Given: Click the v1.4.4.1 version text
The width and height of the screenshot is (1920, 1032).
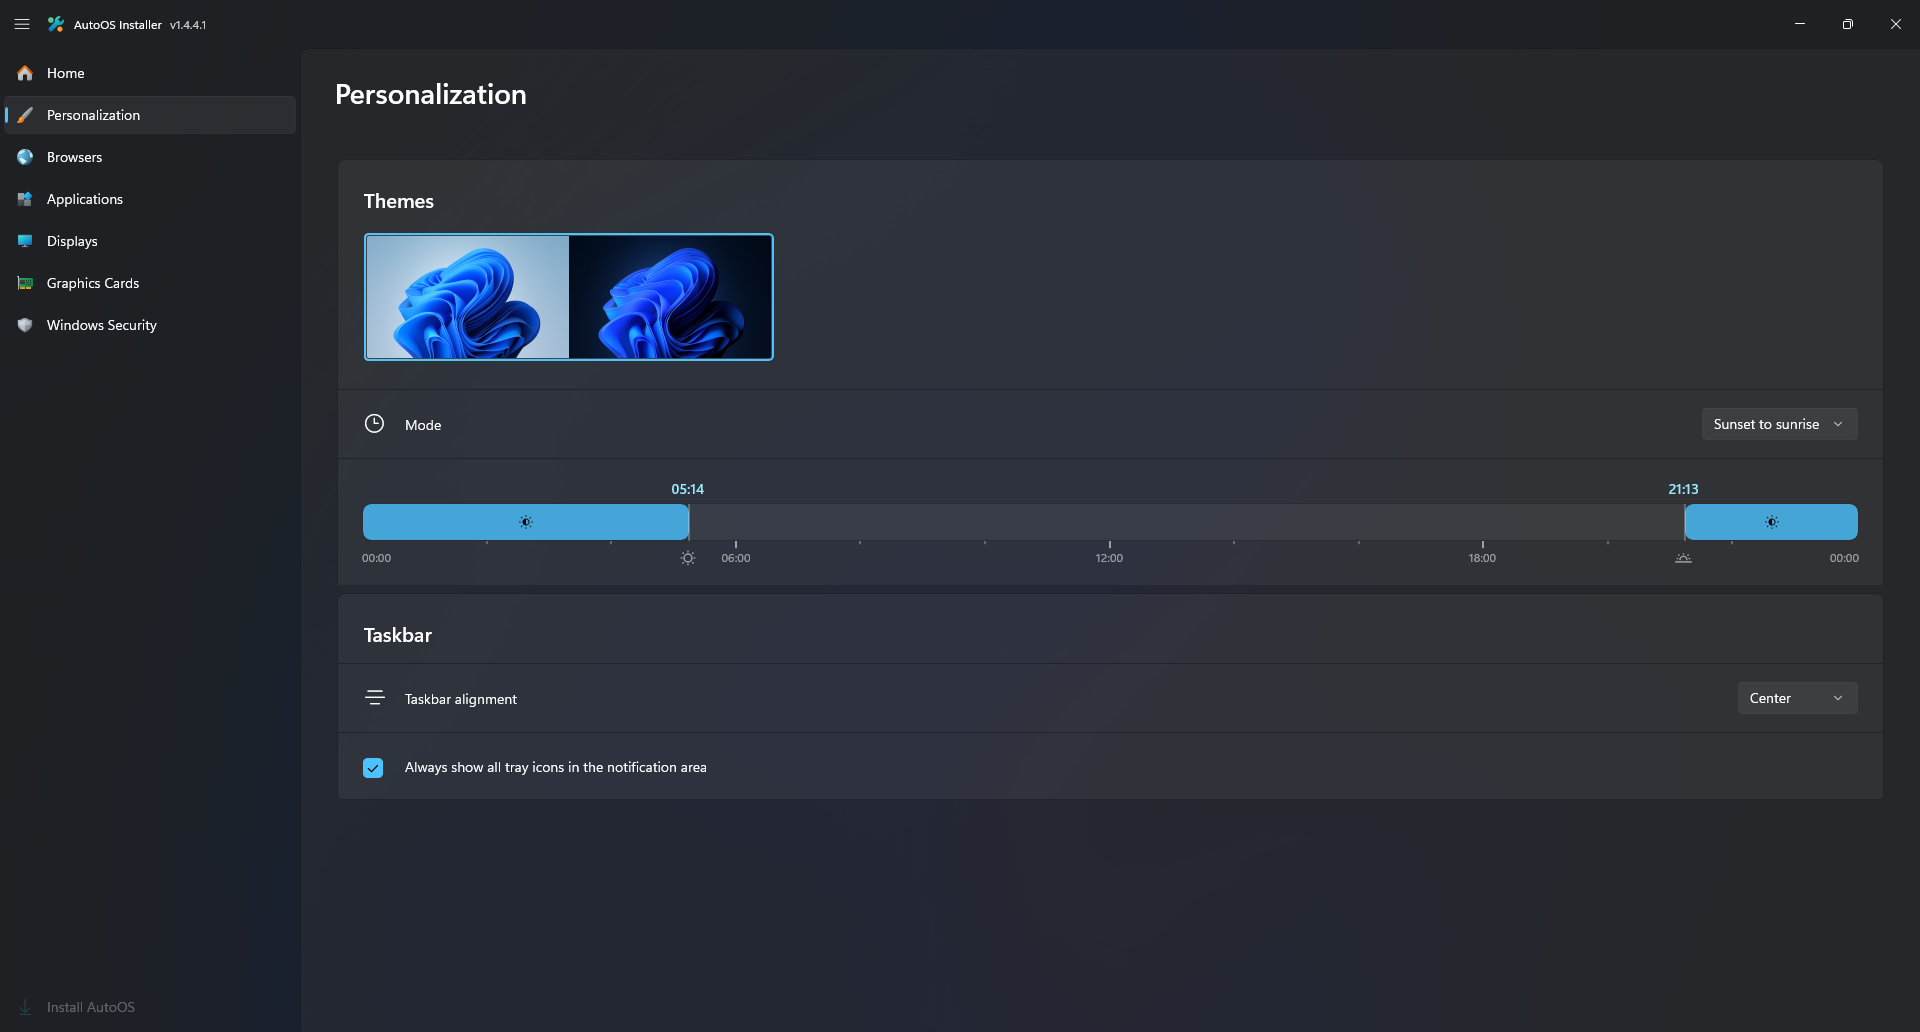Looking at the screenshot, I should [x=188, y=25].
